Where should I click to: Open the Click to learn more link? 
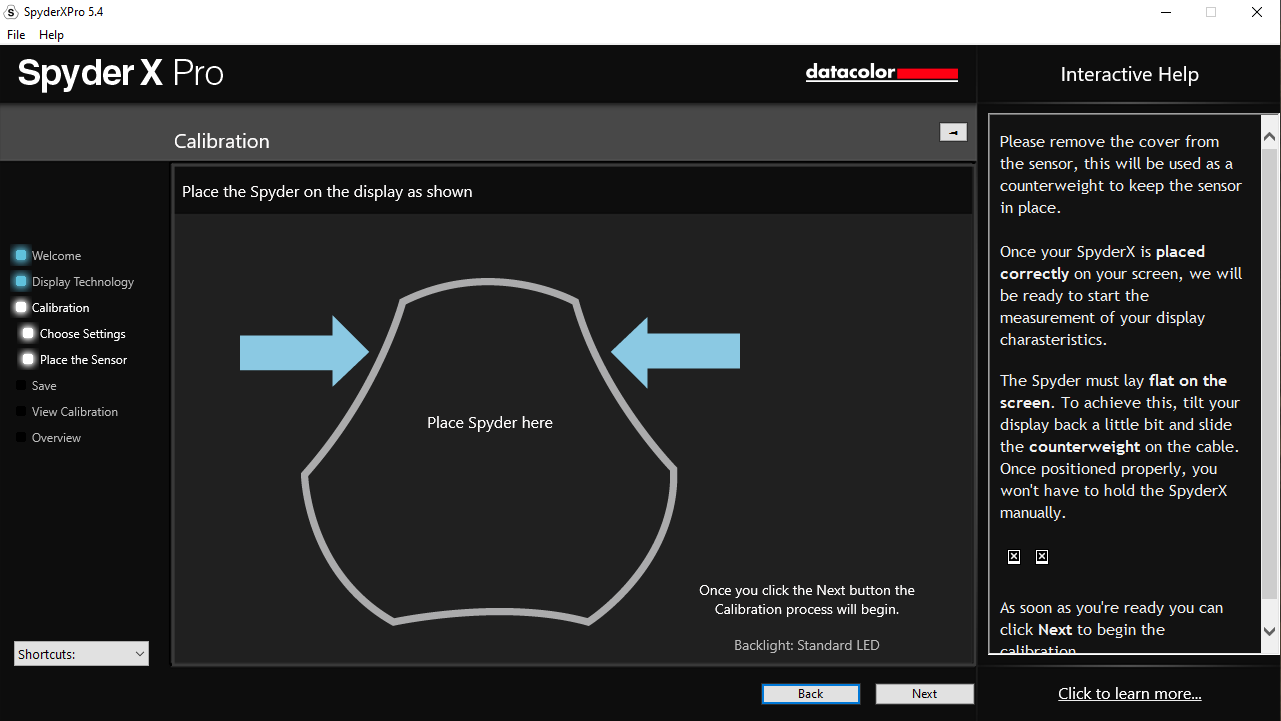[x=1130, y=694]
